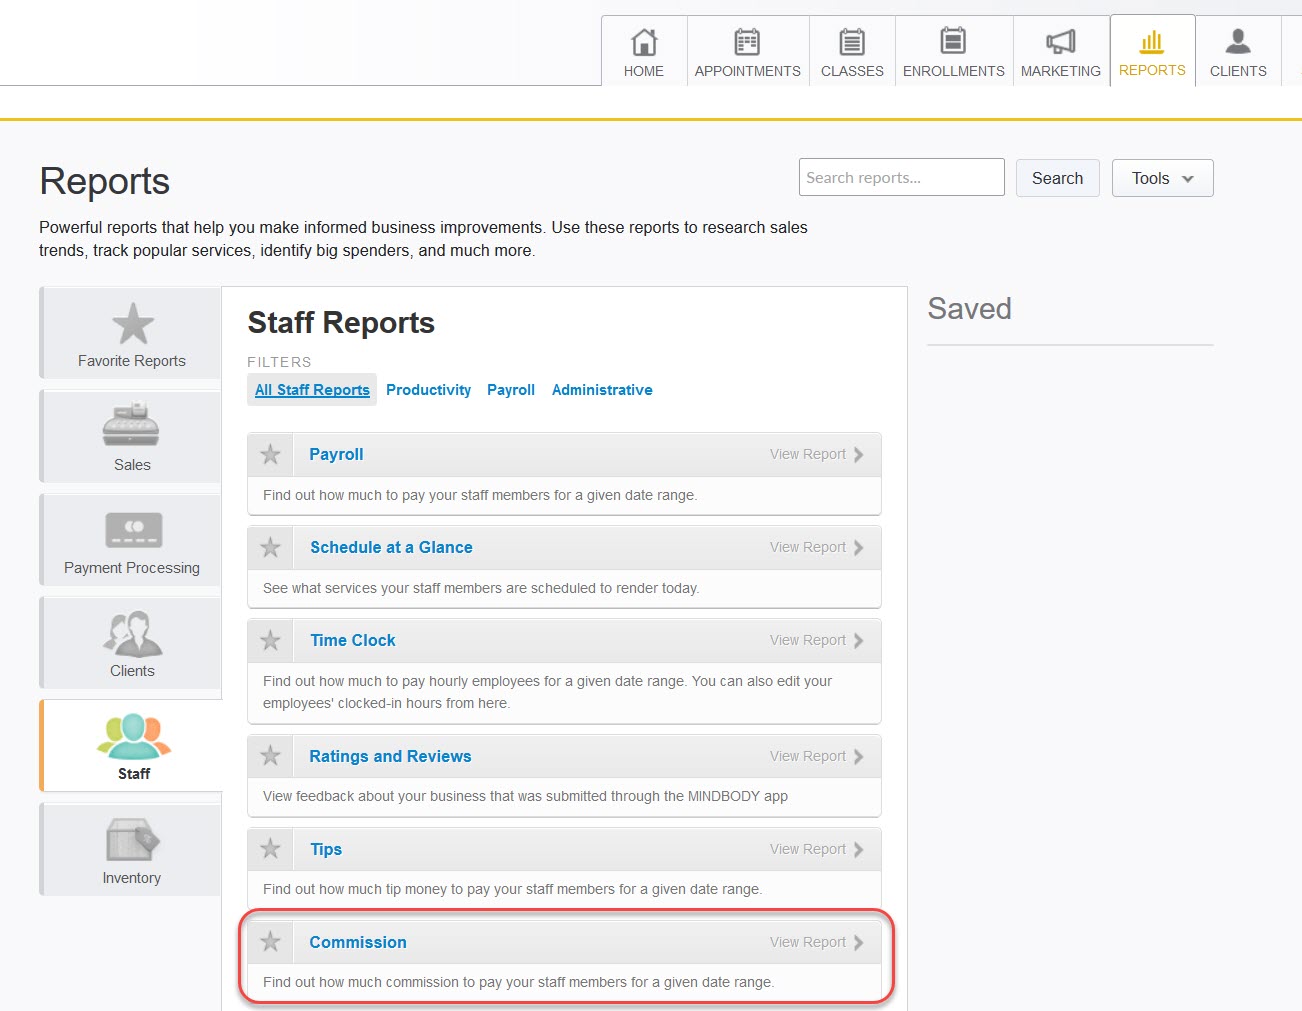1302x1011 pixels.
Task: Open the Marketing megaphone icon
Action: [x=1060, y=43]
